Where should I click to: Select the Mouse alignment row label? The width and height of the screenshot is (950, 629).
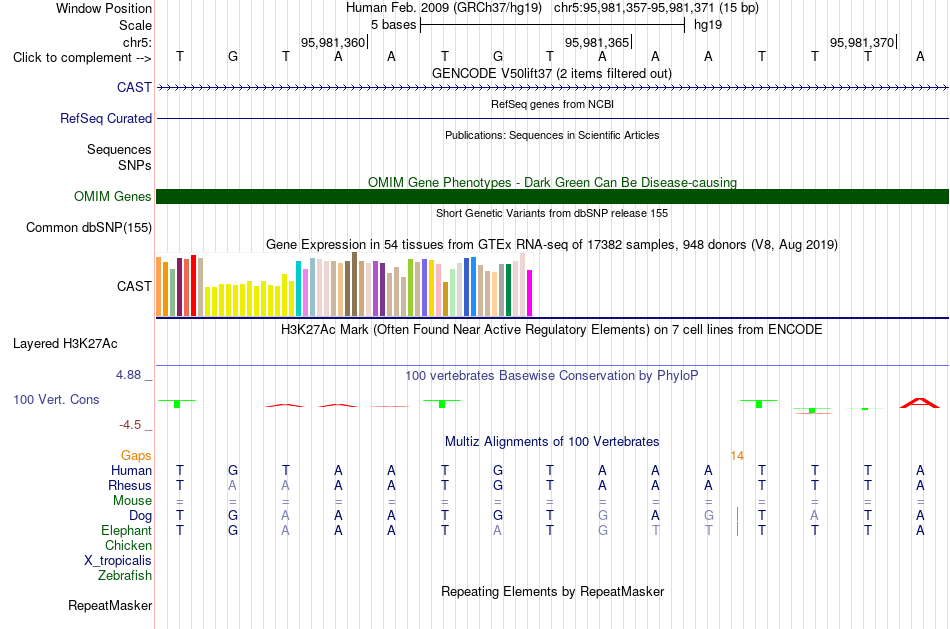pyautogui.click(x=132, y=501)
